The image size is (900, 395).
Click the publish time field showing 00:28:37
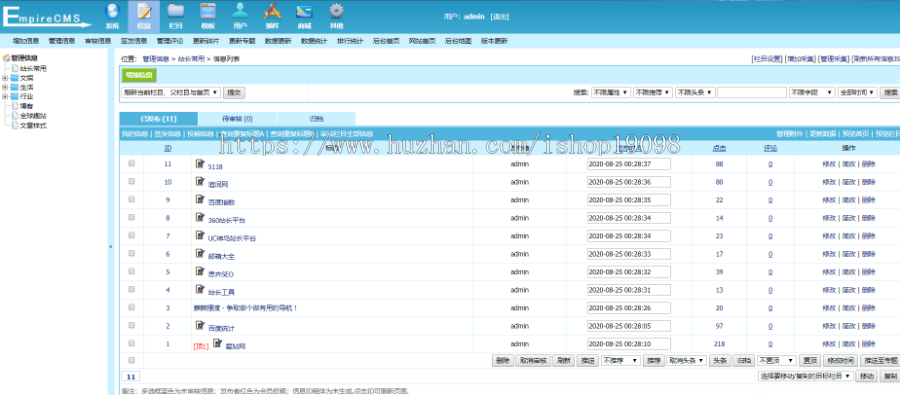pyautogui.click(x=629, y=164)
